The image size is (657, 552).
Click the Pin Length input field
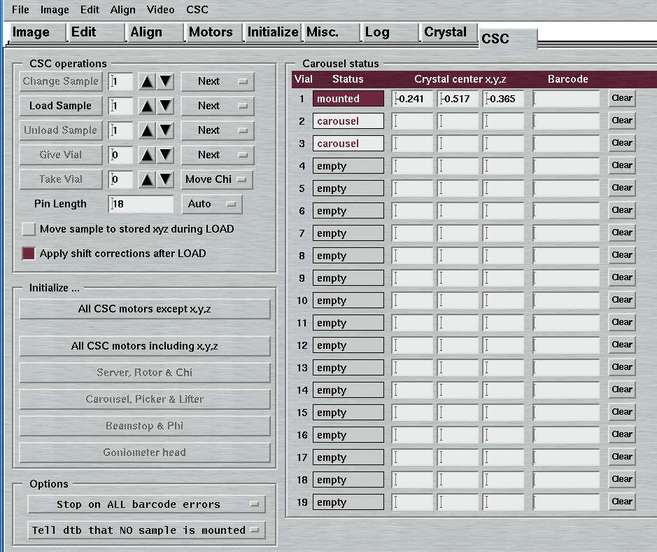coord(141,204)
